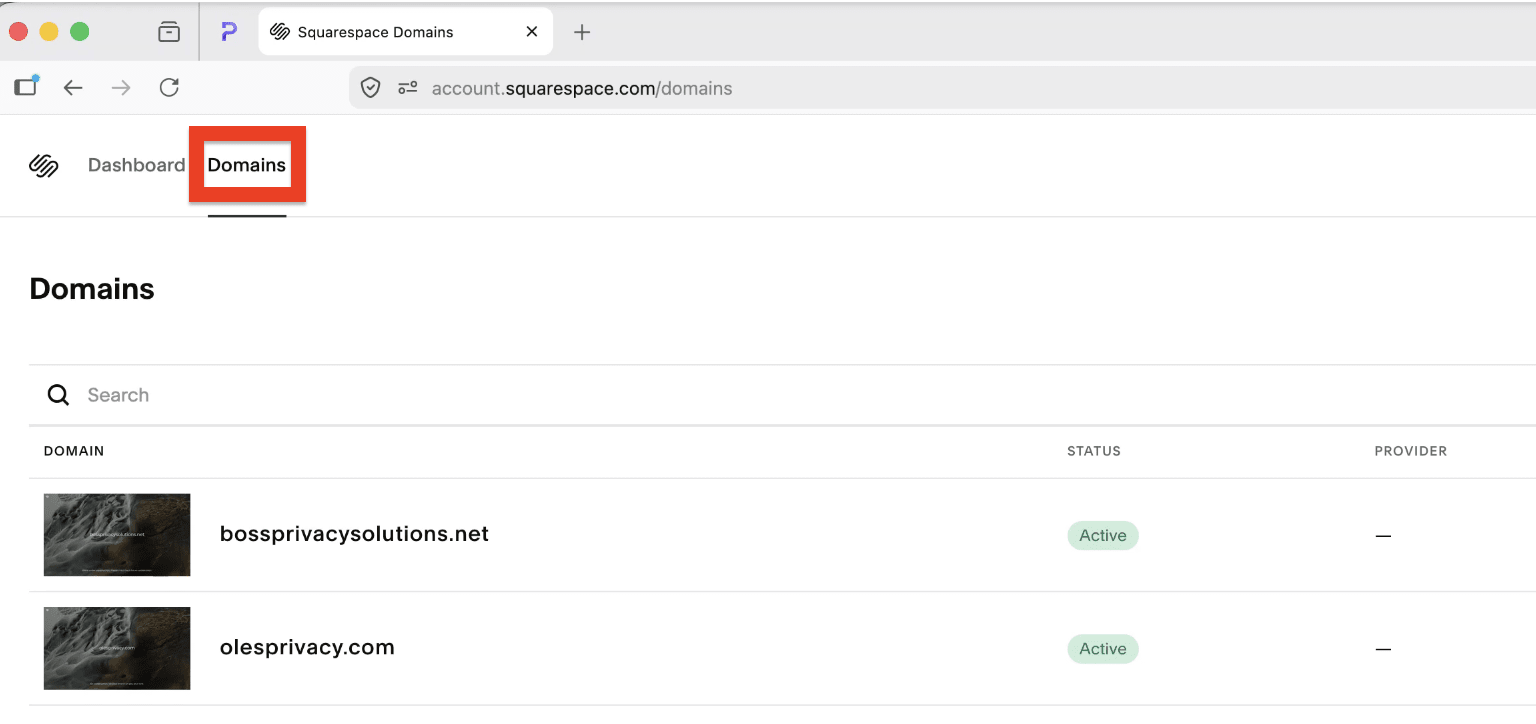
Task: Click the address bar URL
Action: [x=582, y=88]
